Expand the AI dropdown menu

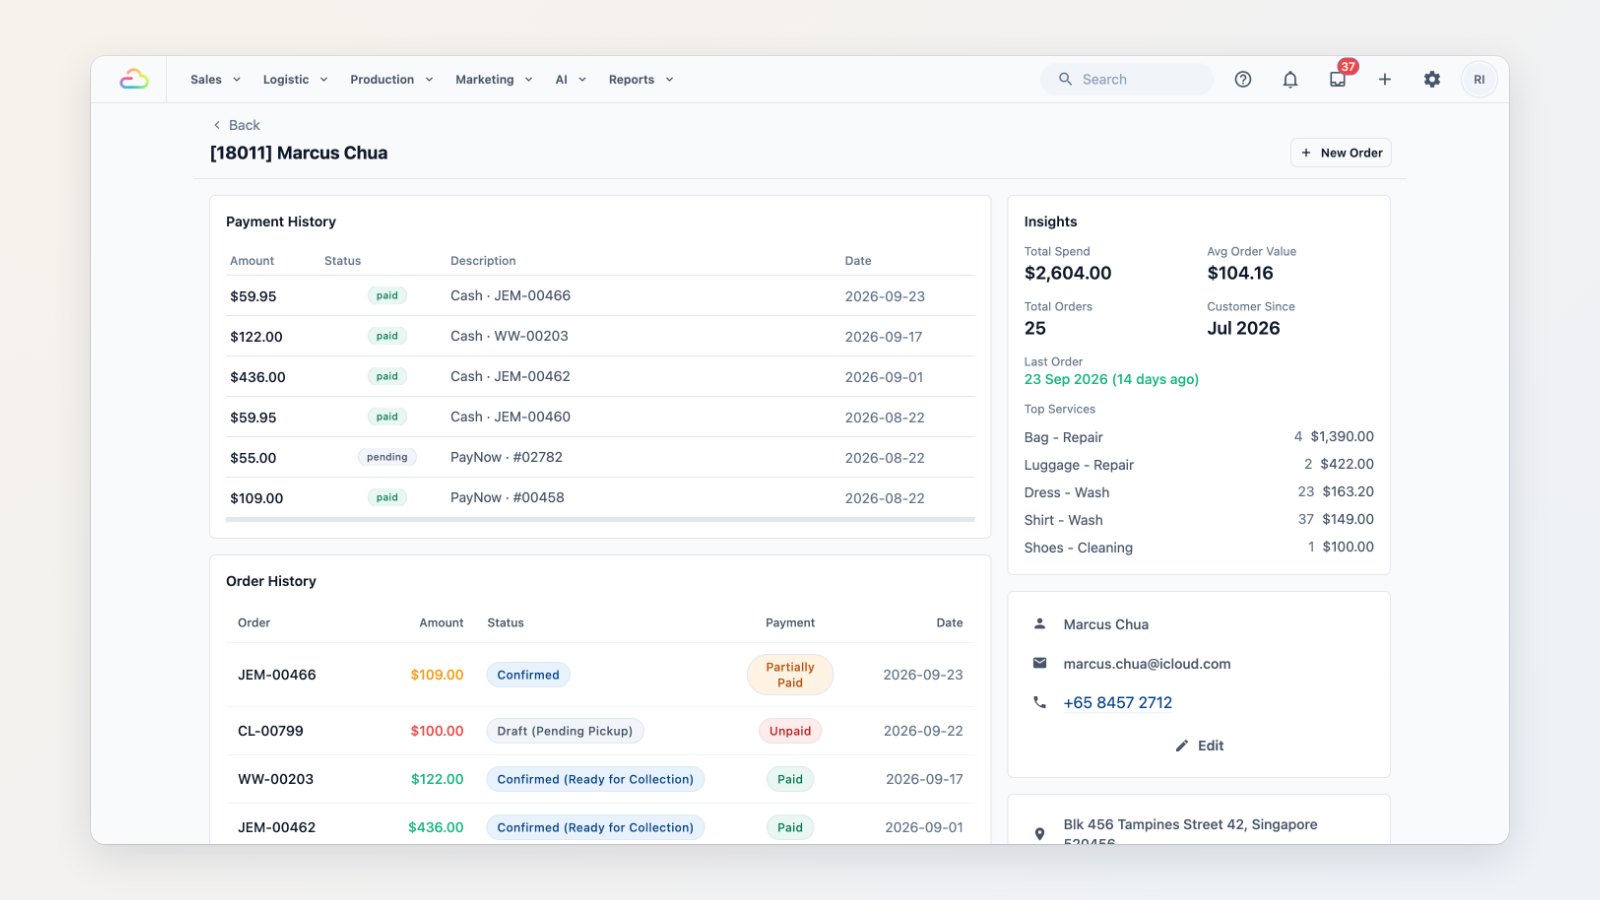click(571, 79)
